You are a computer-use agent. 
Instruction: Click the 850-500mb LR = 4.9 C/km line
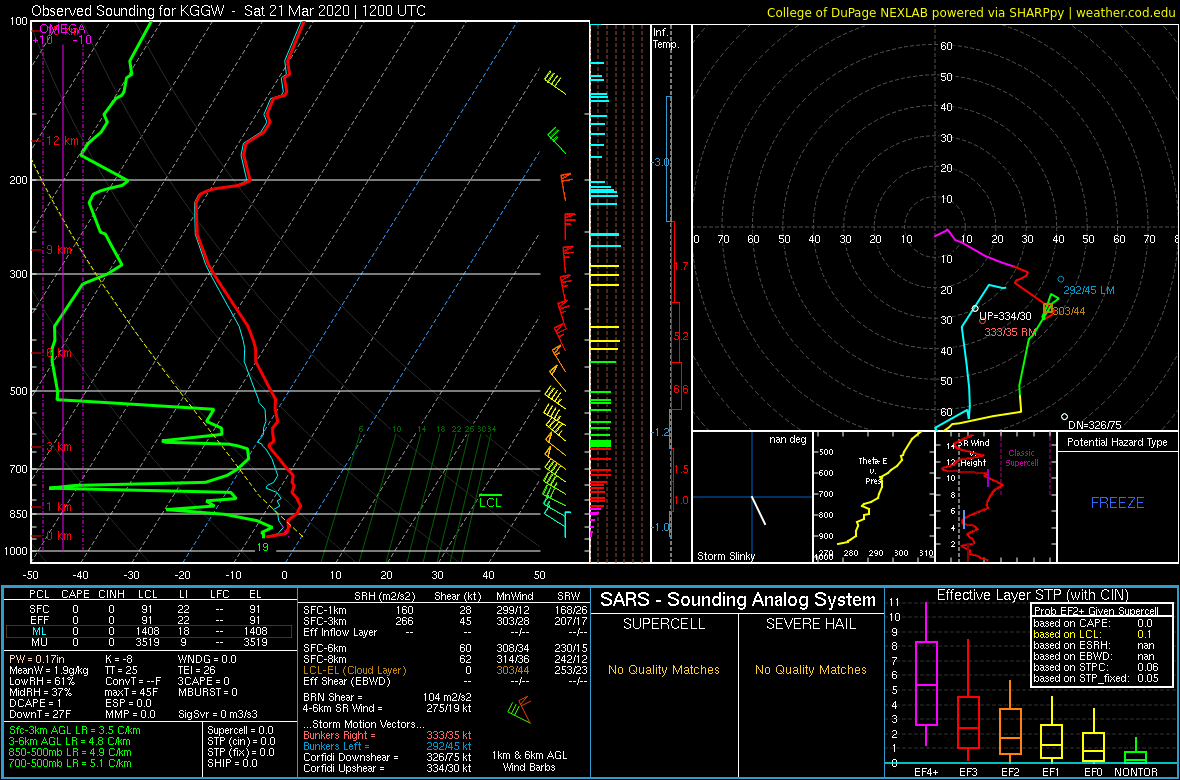[71, 752]
